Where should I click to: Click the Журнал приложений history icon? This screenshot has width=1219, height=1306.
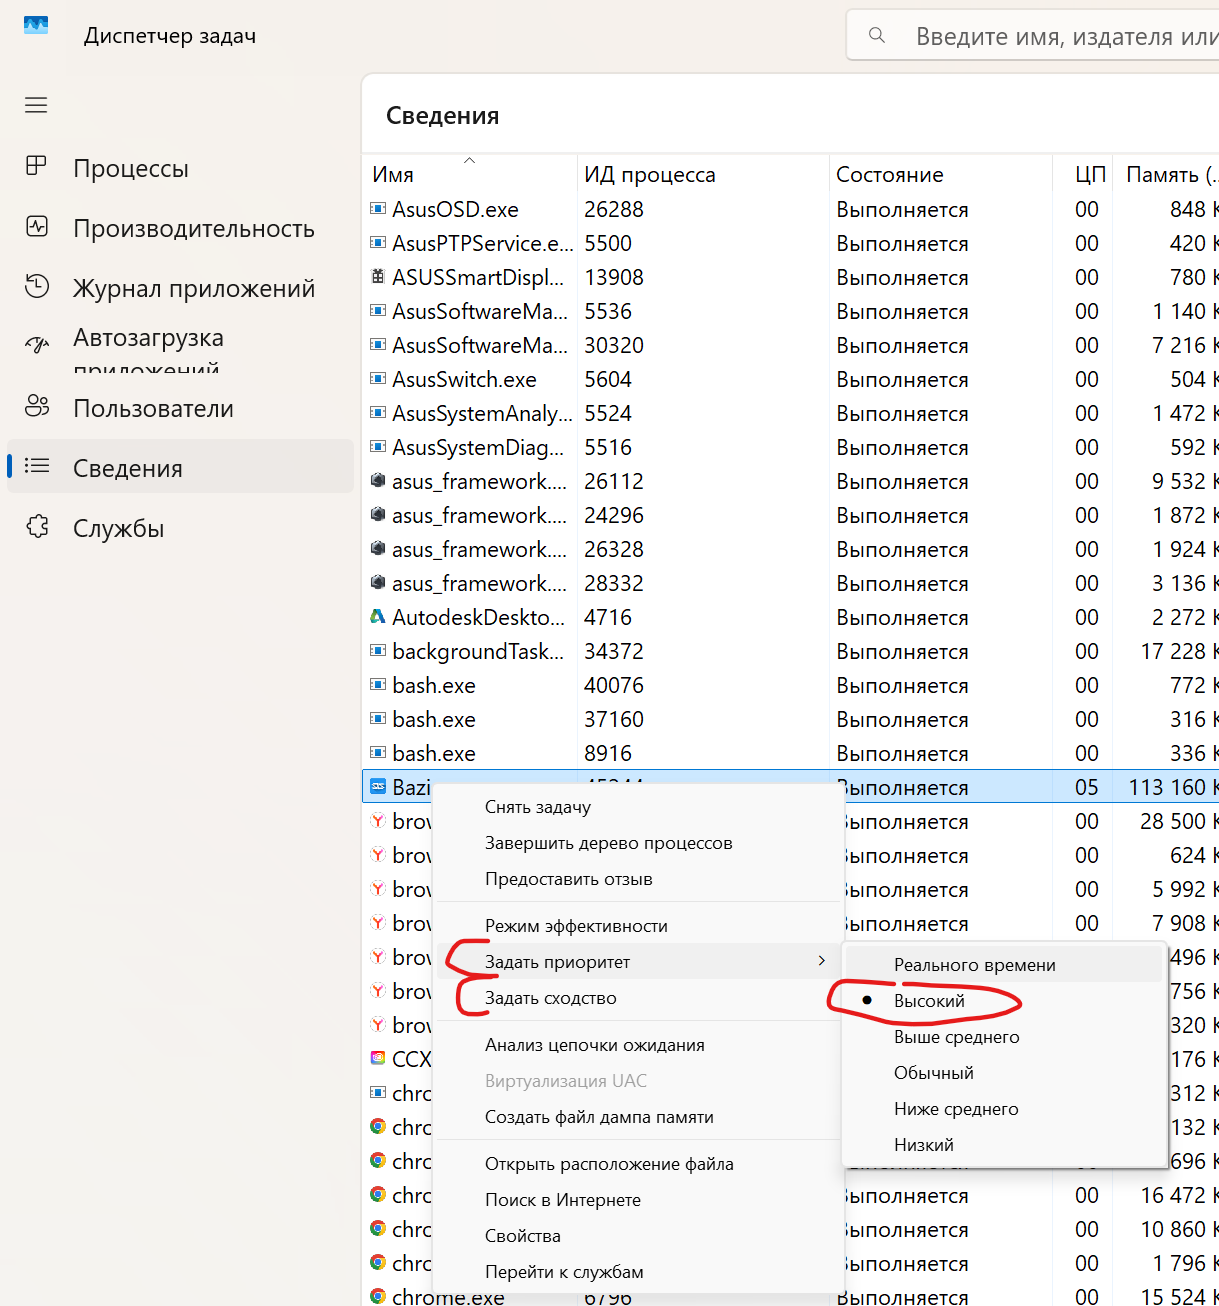[37, 286]
